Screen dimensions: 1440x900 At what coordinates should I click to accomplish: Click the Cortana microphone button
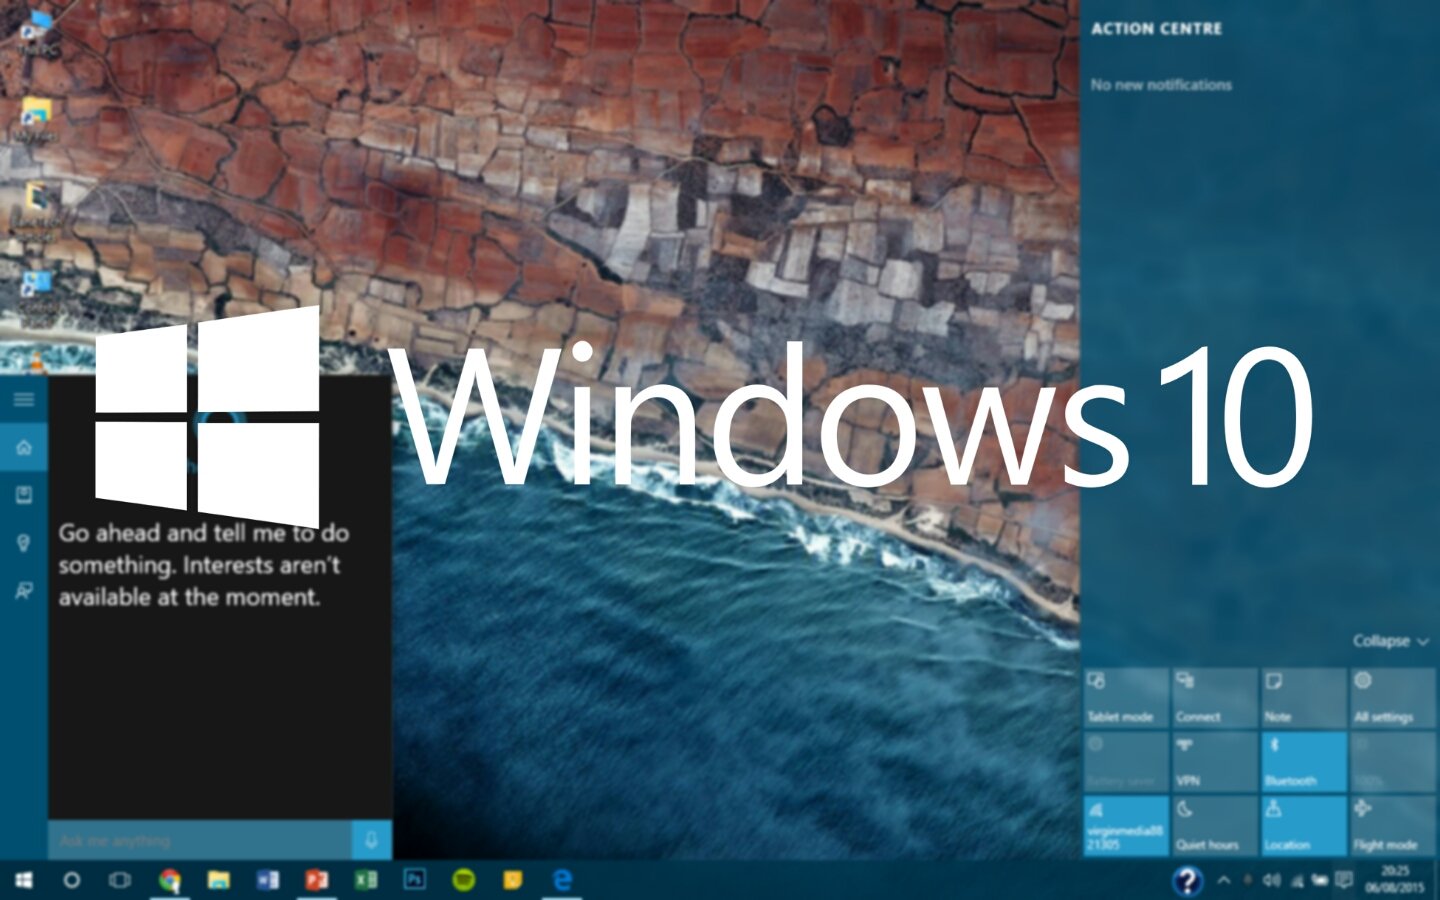371,840
